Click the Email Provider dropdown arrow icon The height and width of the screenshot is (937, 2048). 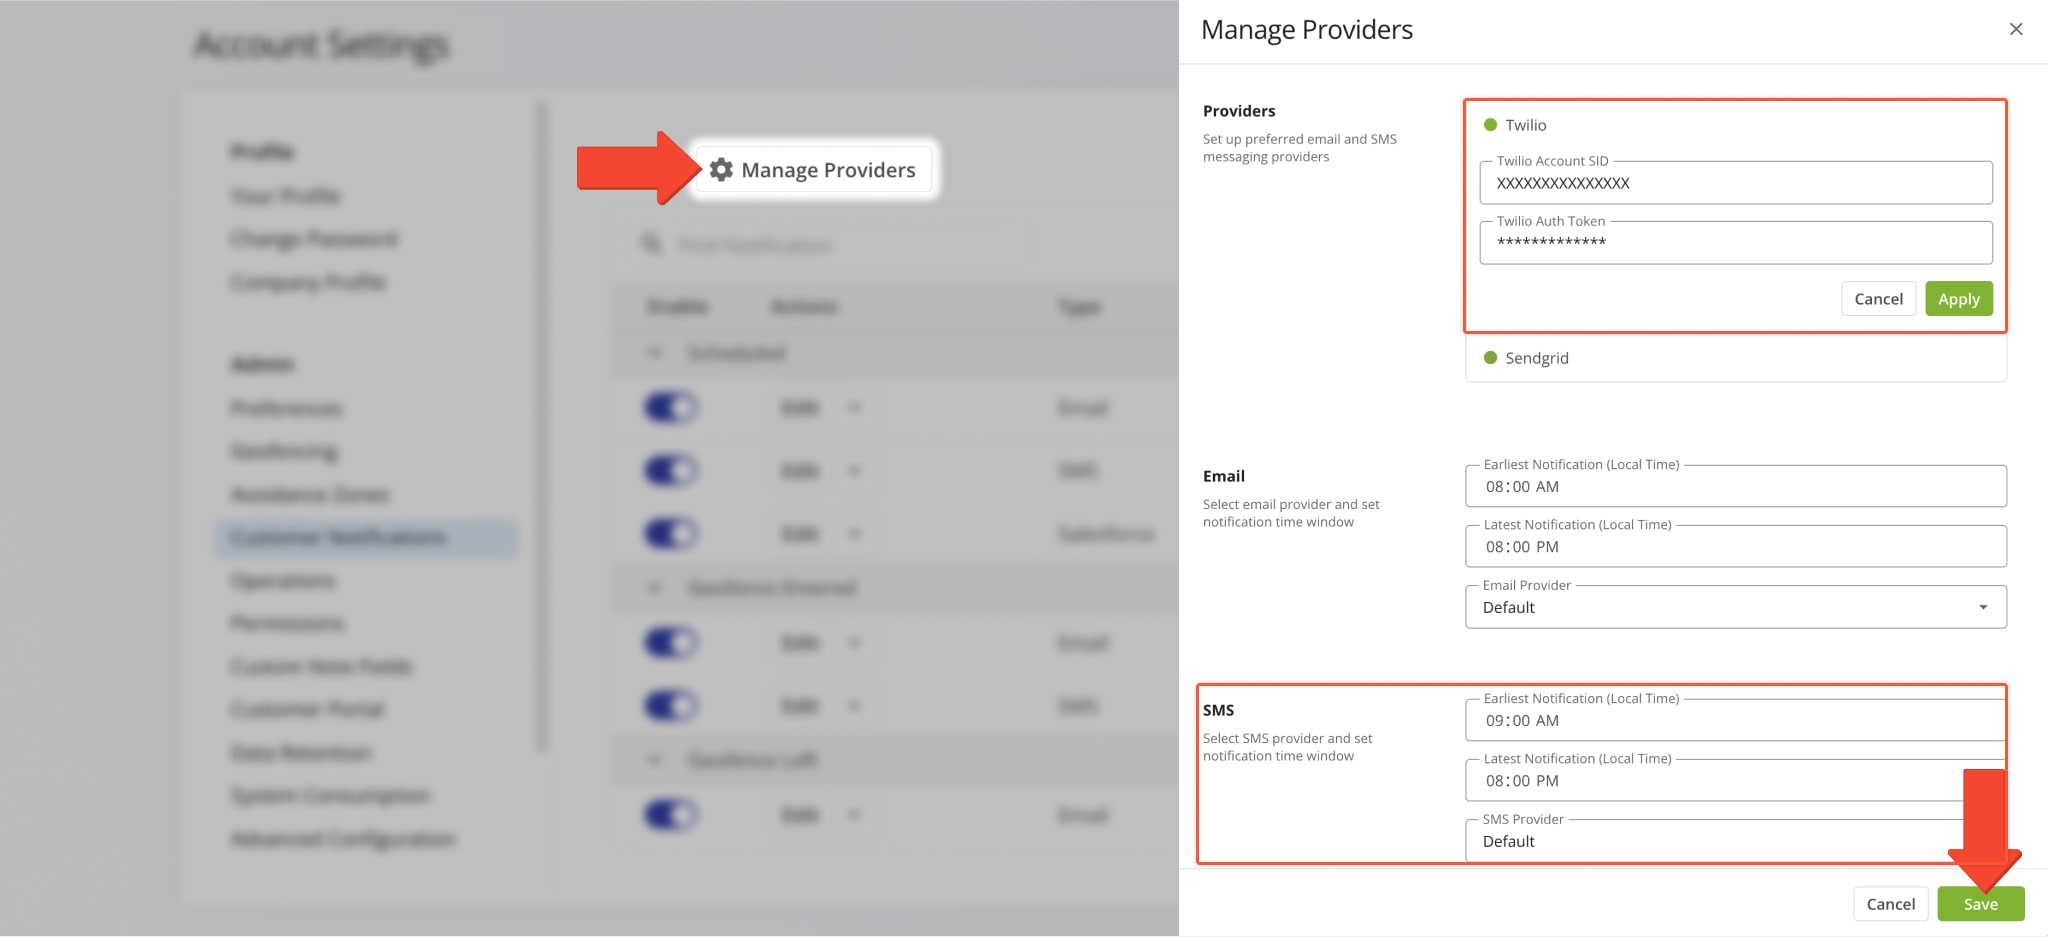1983,607
